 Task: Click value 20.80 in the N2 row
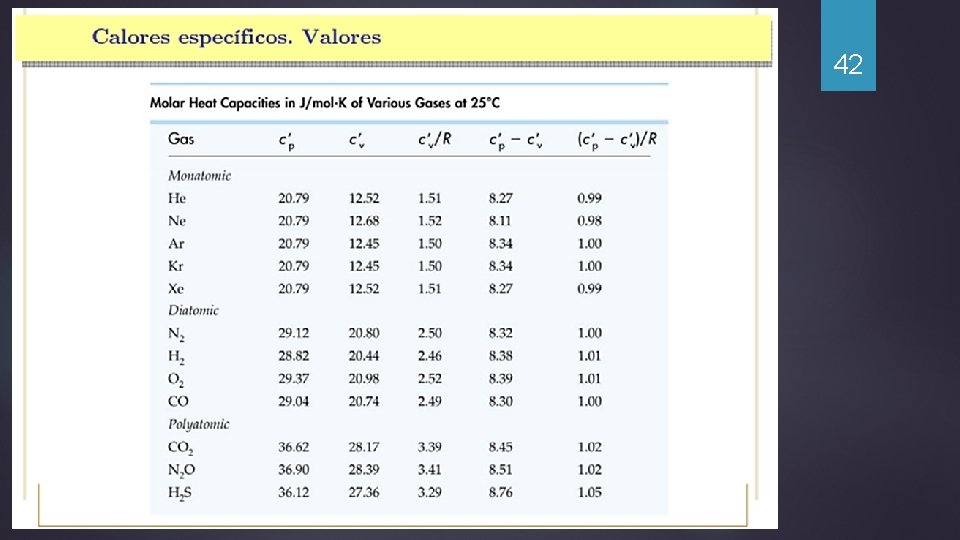364,333
